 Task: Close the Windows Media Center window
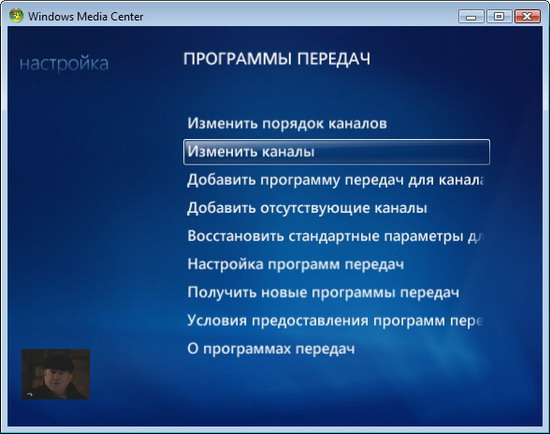[527, 16]
